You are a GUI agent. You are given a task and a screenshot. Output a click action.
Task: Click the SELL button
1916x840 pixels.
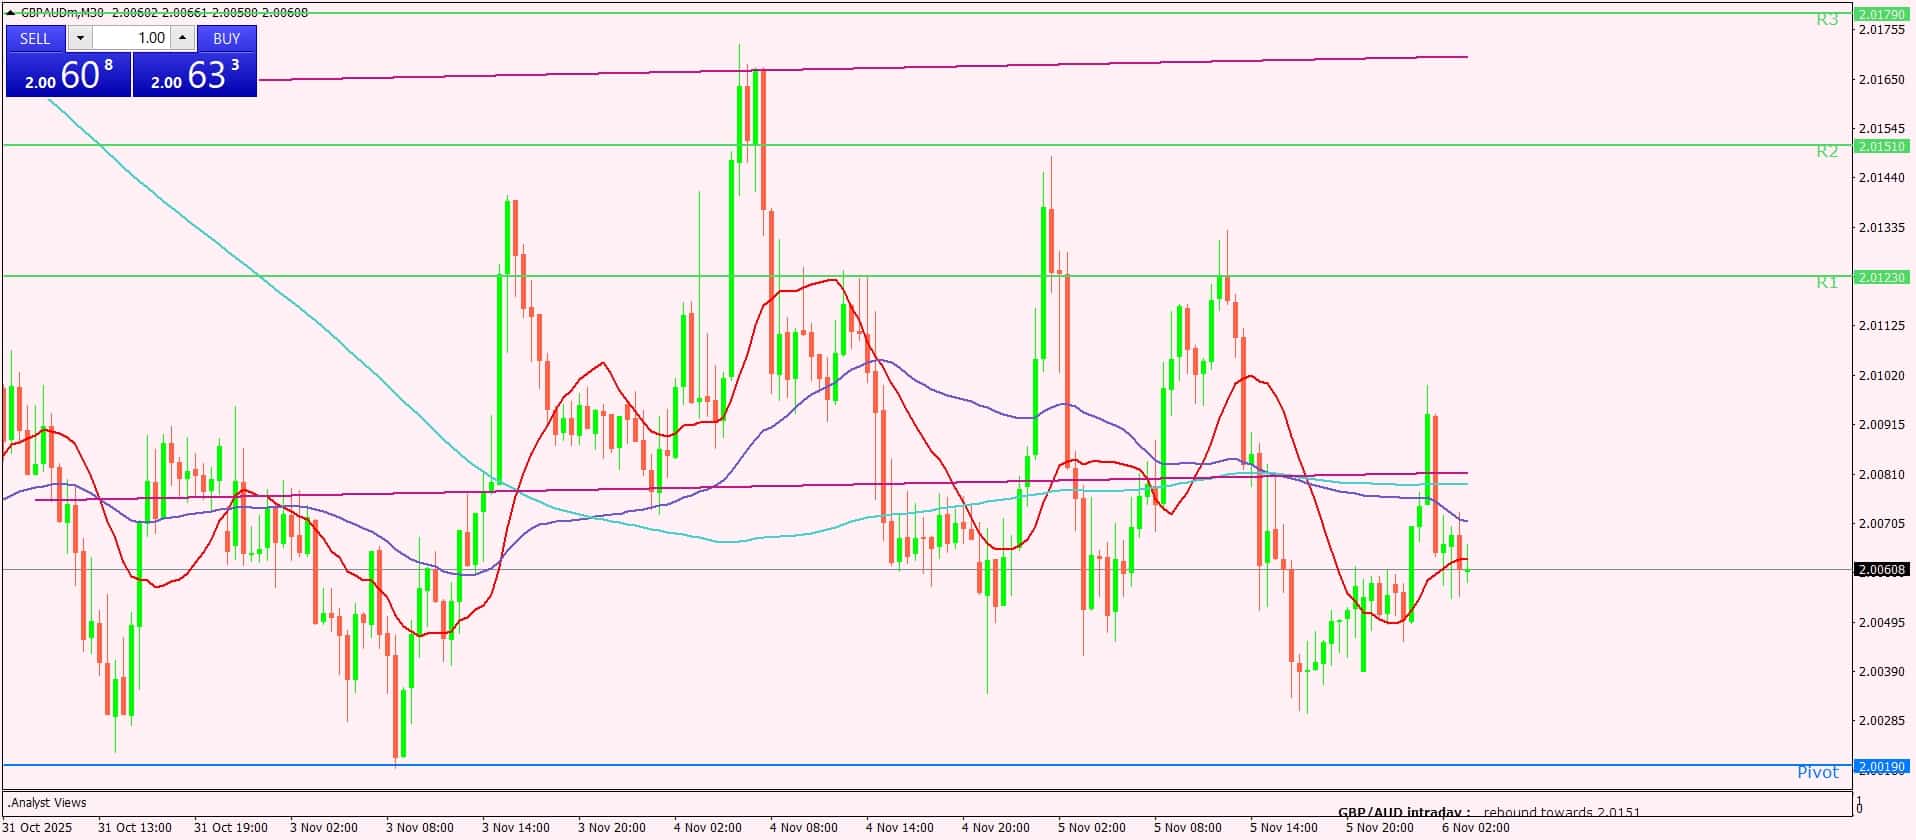tap(35, 38)
